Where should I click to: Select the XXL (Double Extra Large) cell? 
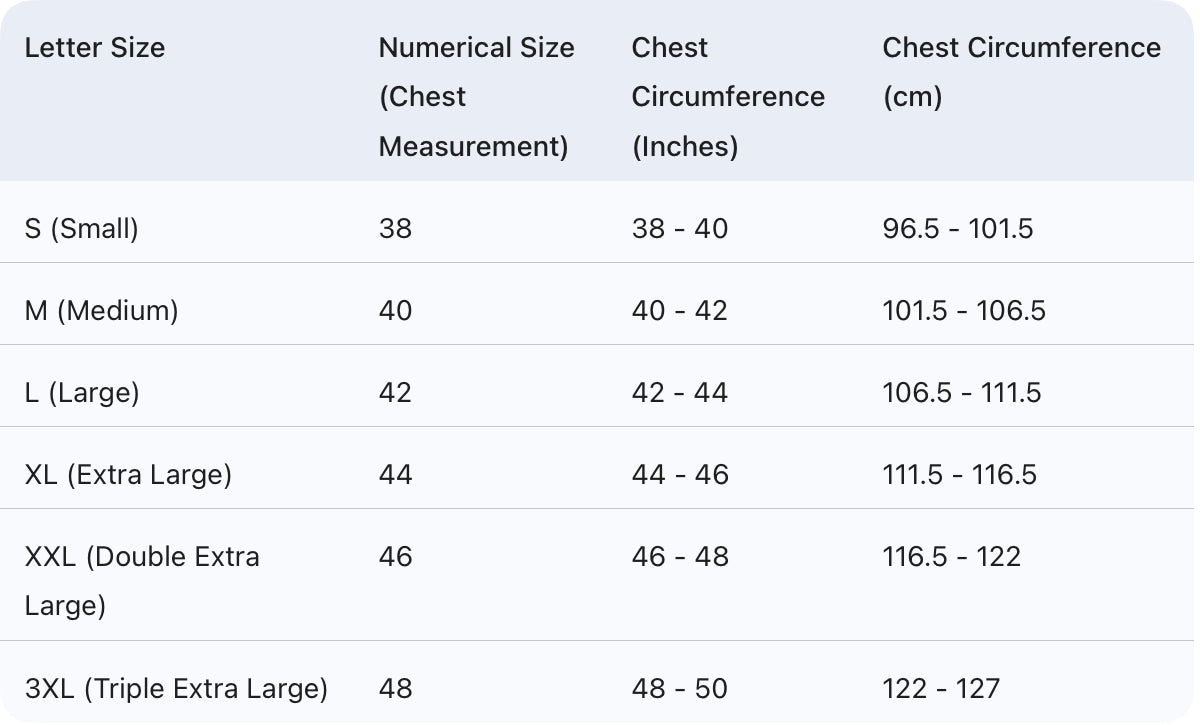pos(142,581)
